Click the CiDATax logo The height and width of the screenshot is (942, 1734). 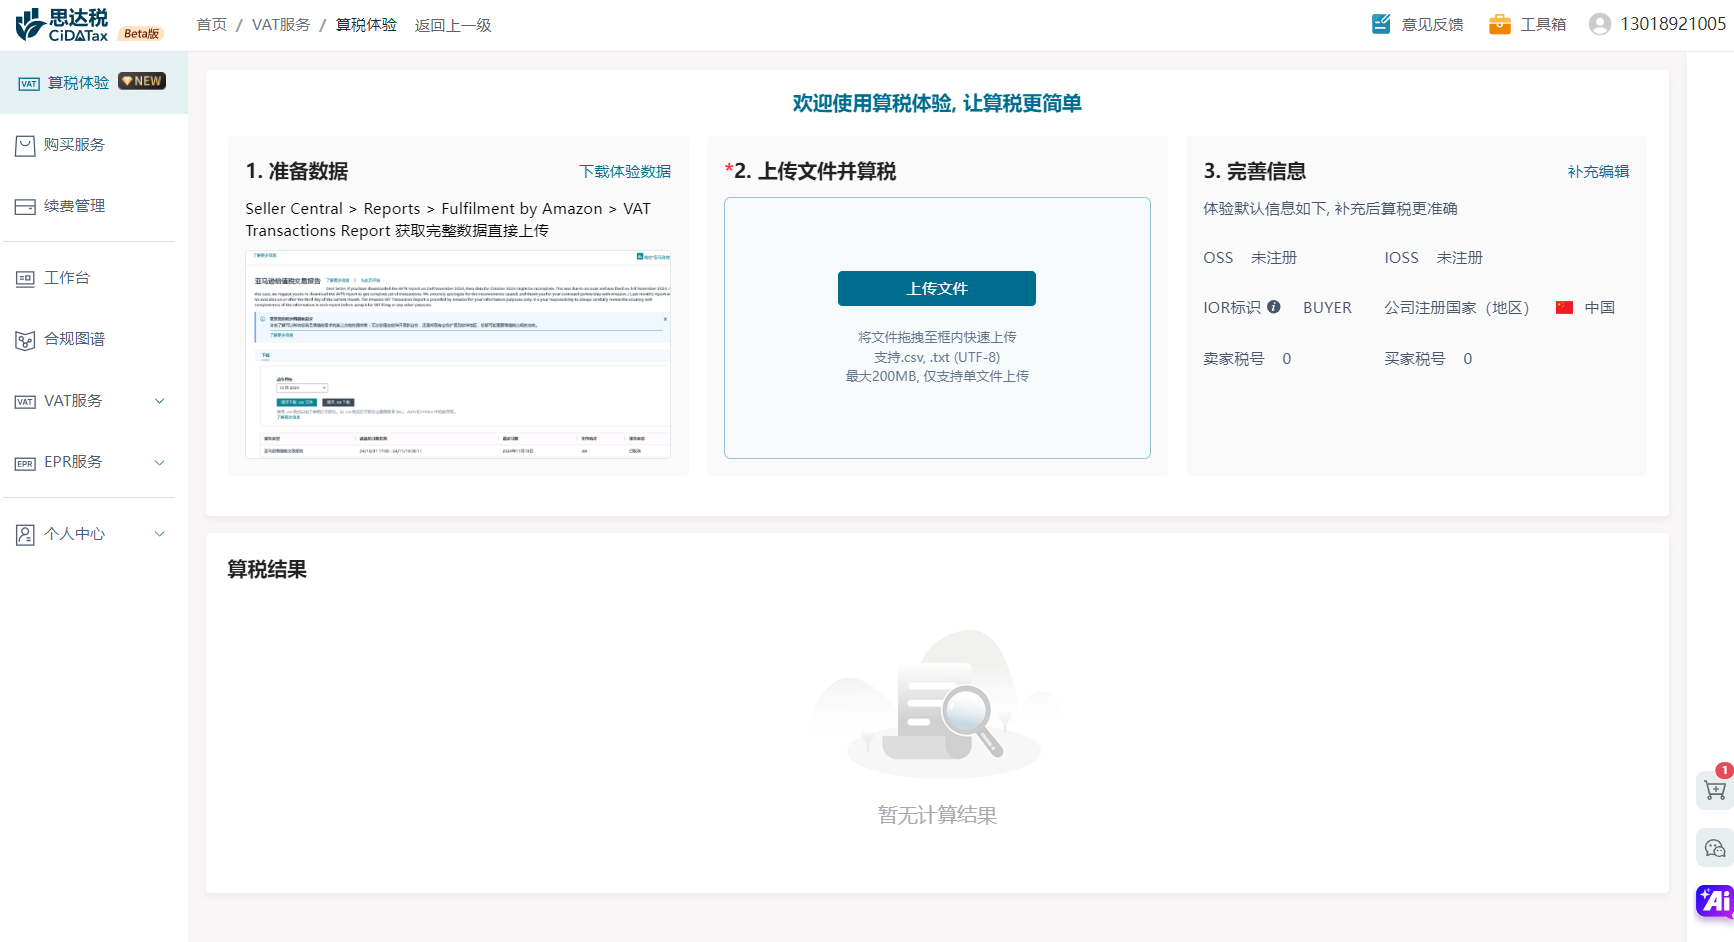point(62,25)
